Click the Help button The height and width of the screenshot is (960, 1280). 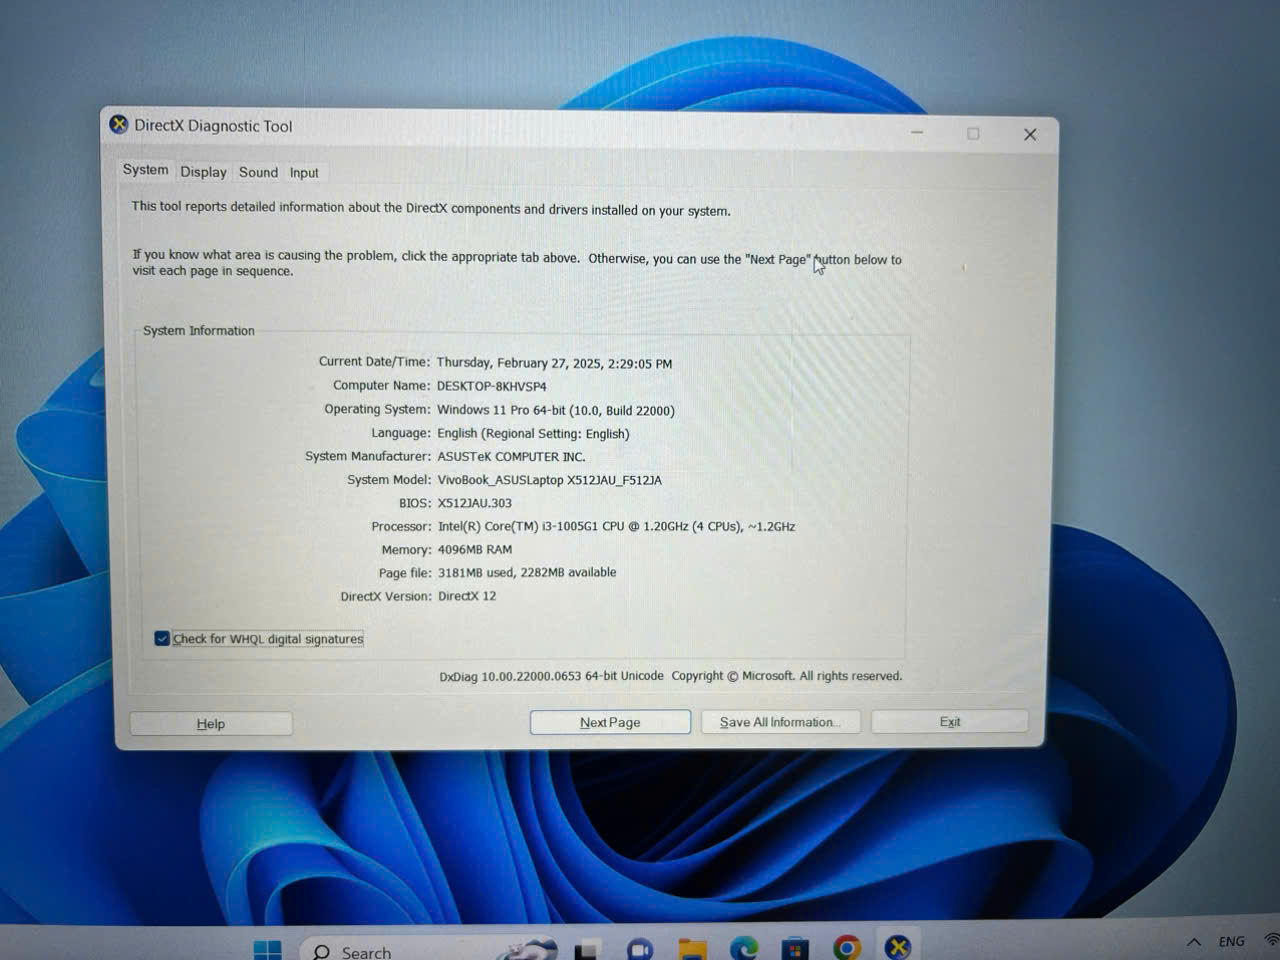pos(211,723)
